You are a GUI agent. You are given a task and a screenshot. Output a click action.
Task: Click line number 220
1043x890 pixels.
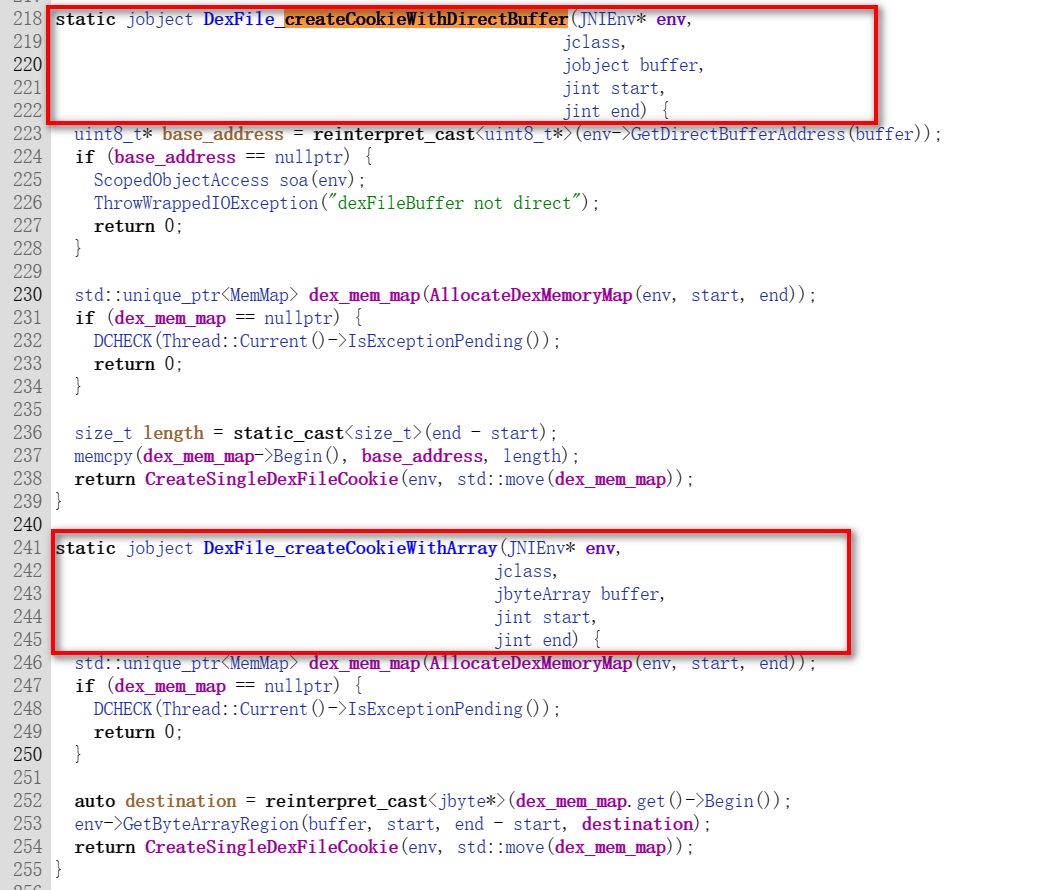coord(28,65)
